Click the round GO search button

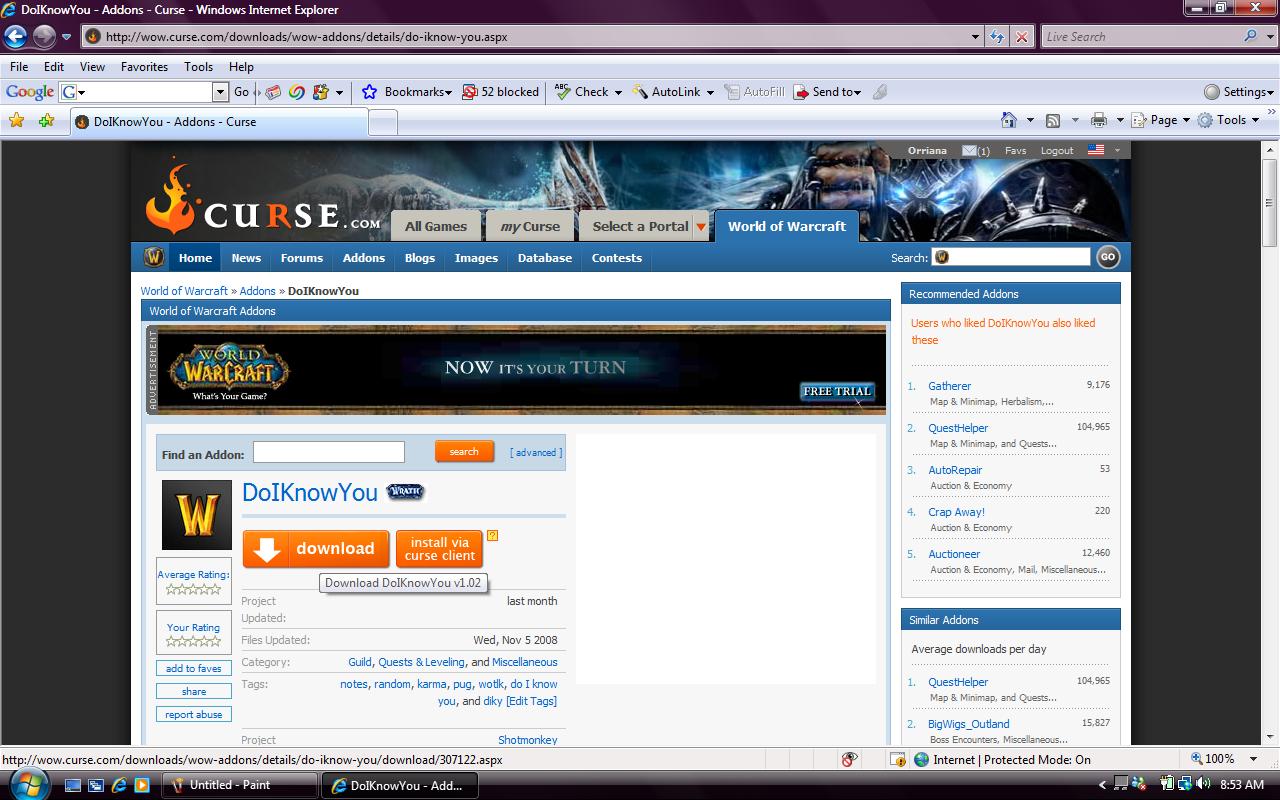click(x=1107, y=257)
